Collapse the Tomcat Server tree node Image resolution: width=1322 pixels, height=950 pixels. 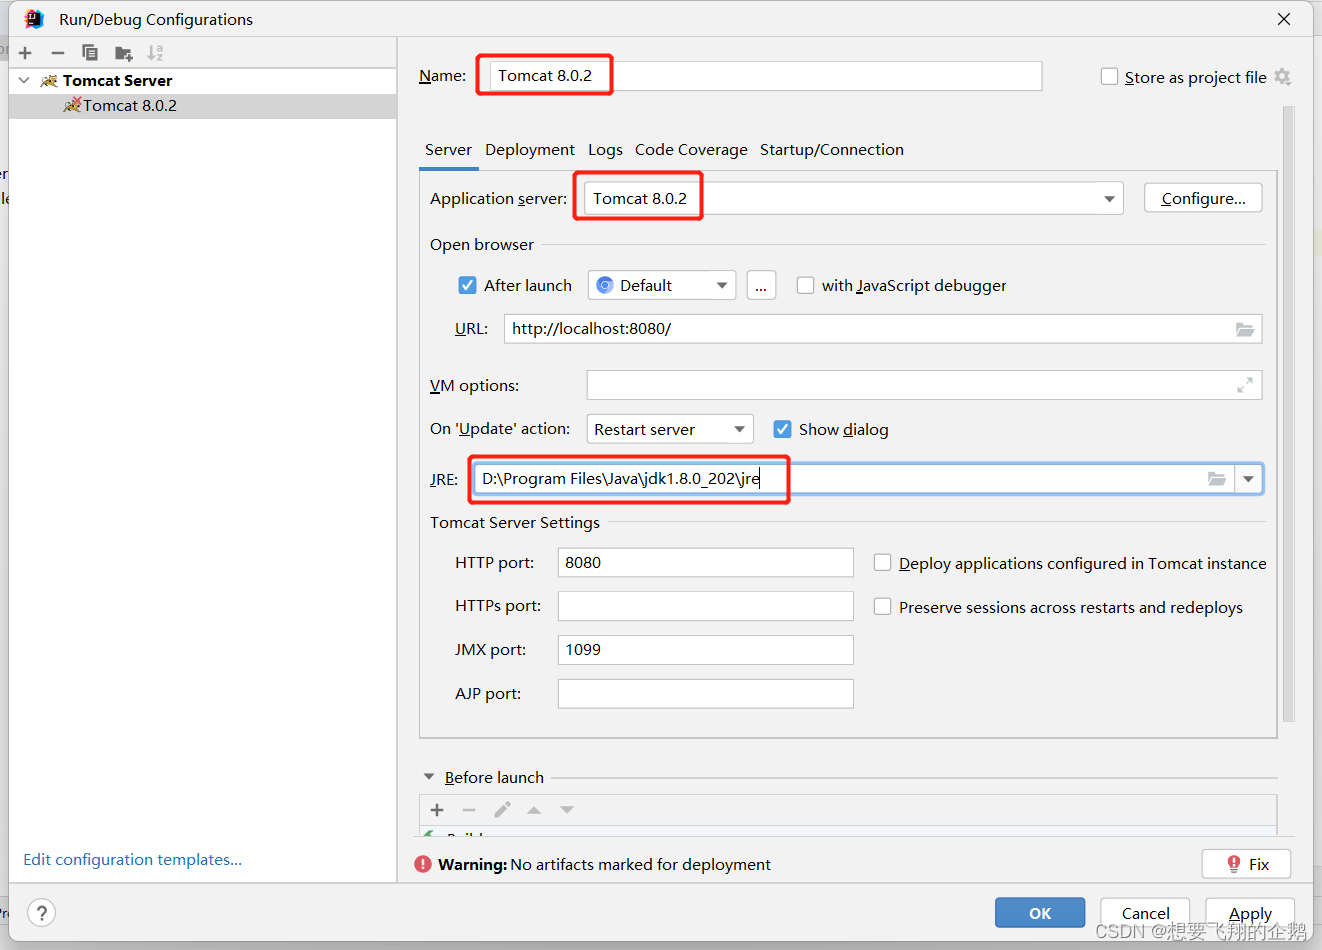[x=24, y=80]
